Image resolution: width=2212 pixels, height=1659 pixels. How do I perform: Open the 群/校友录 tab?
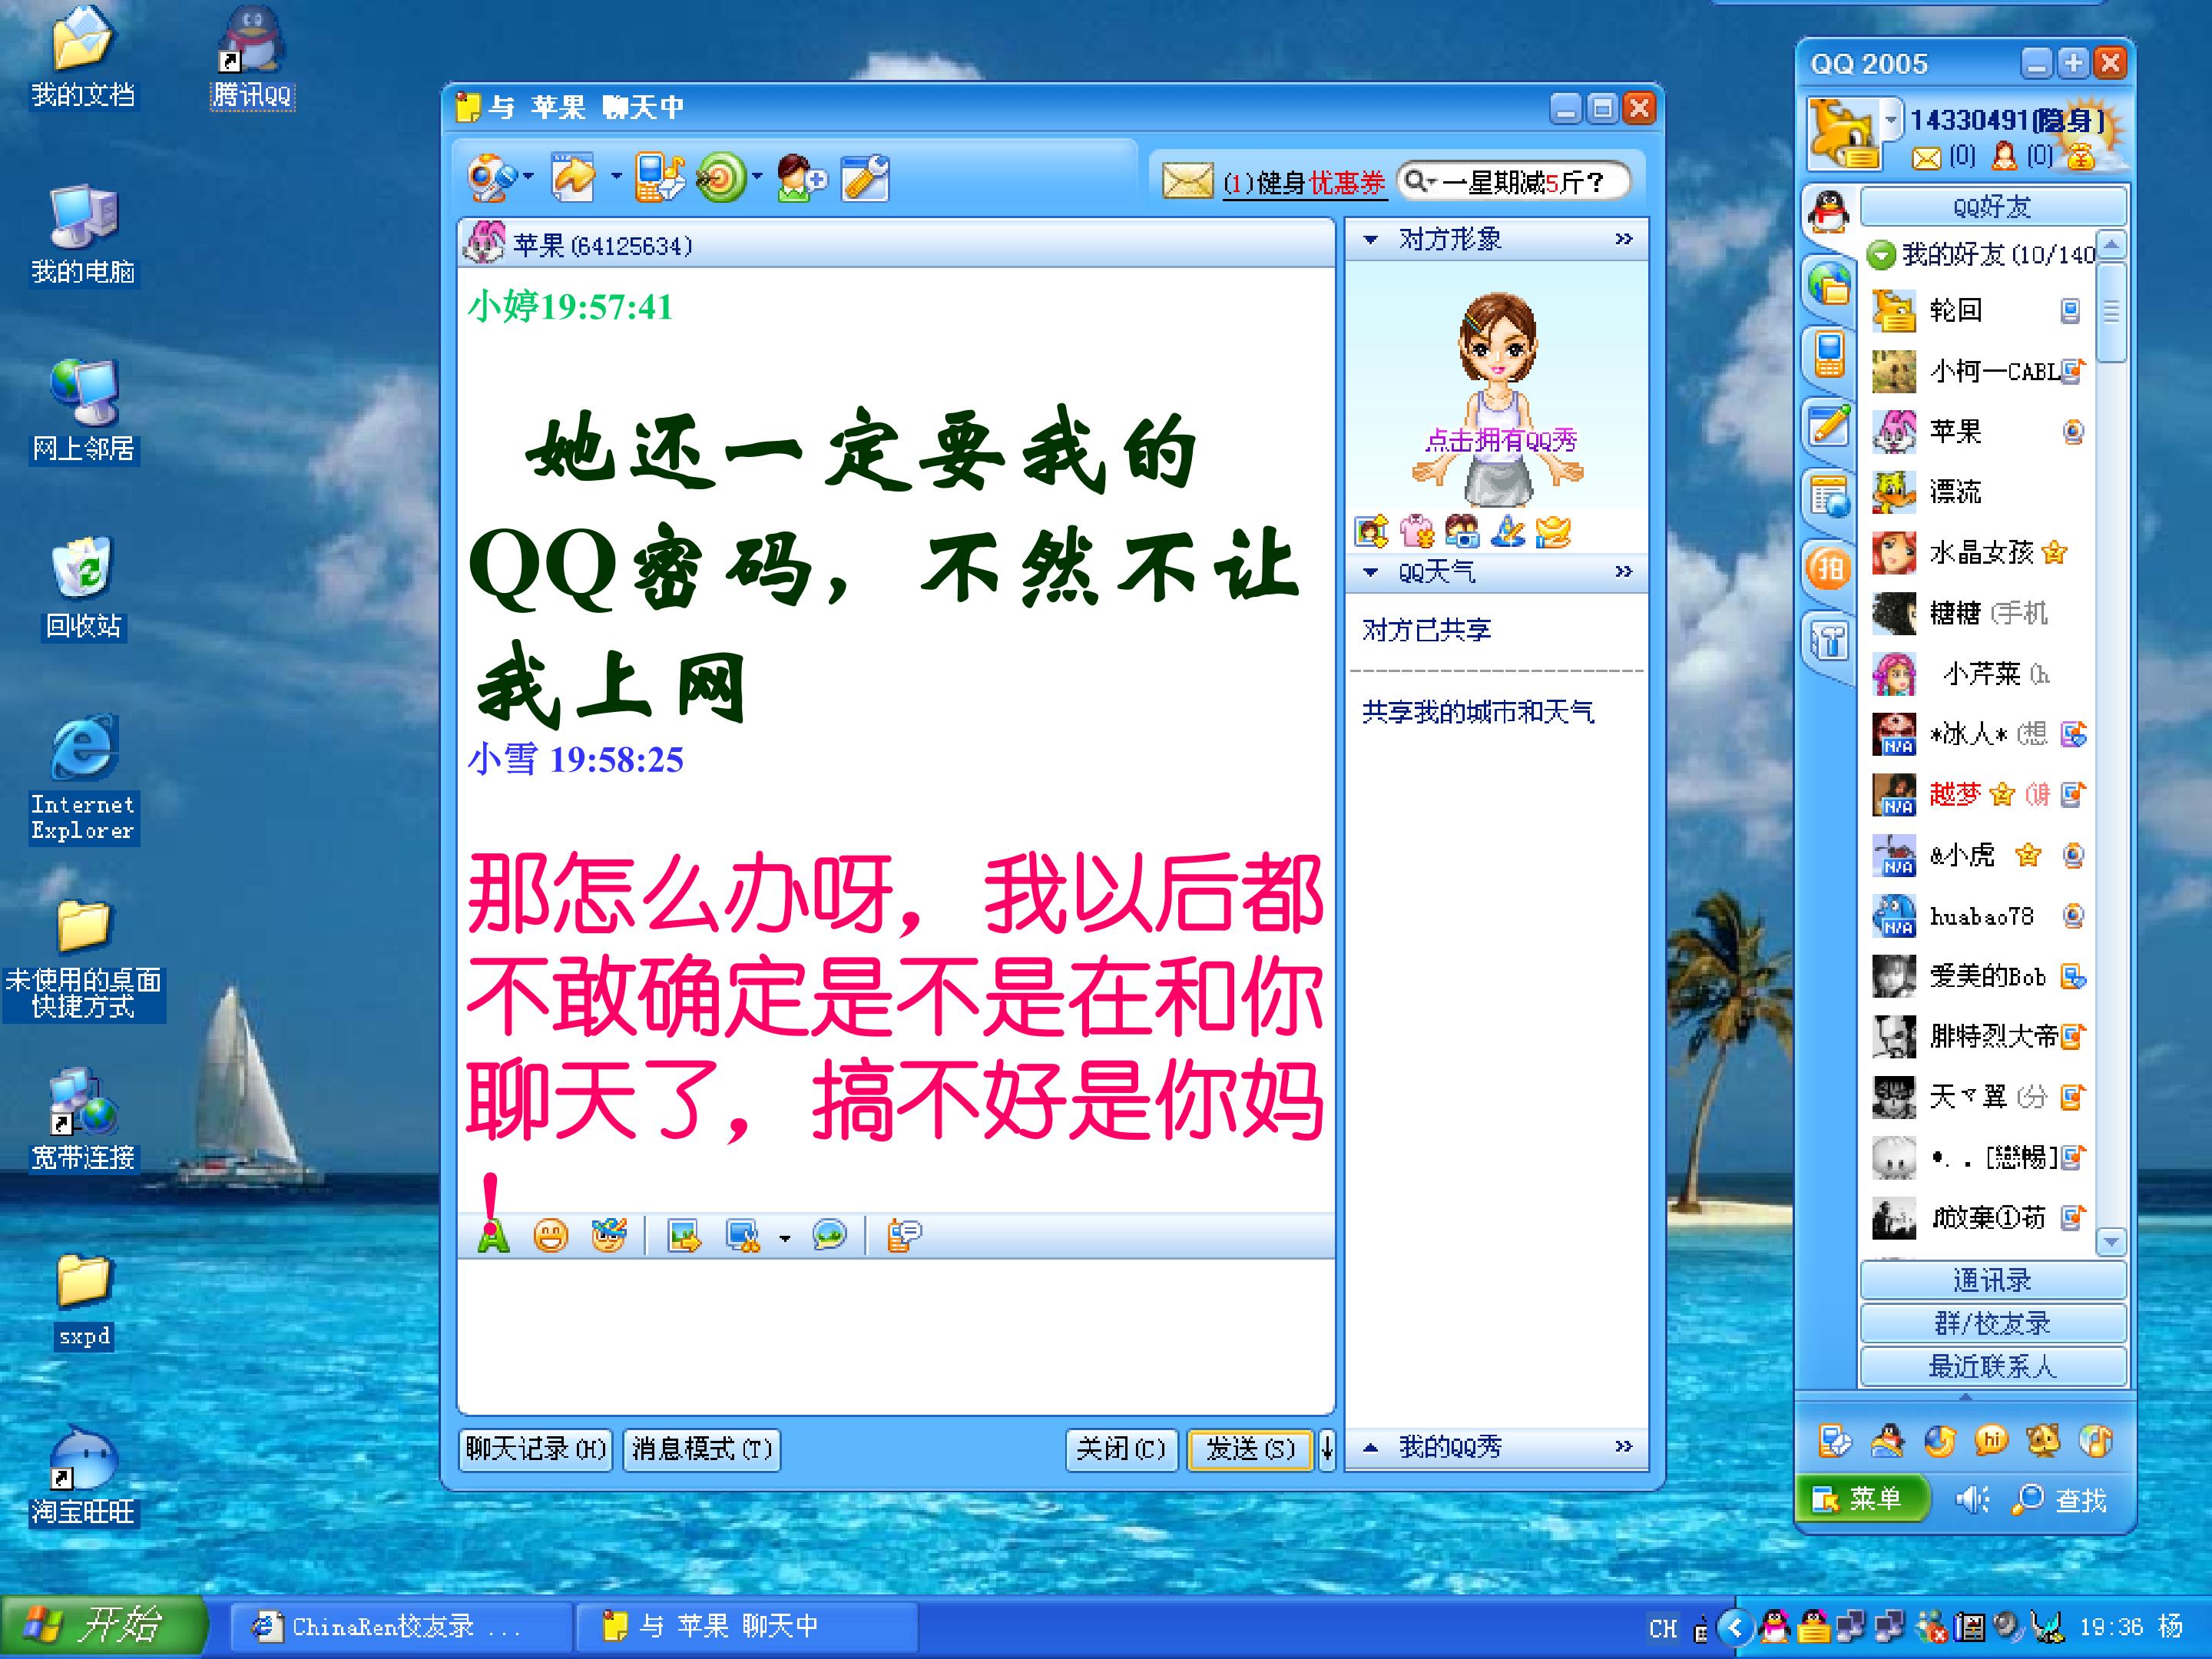(x=1992, y=1323)
